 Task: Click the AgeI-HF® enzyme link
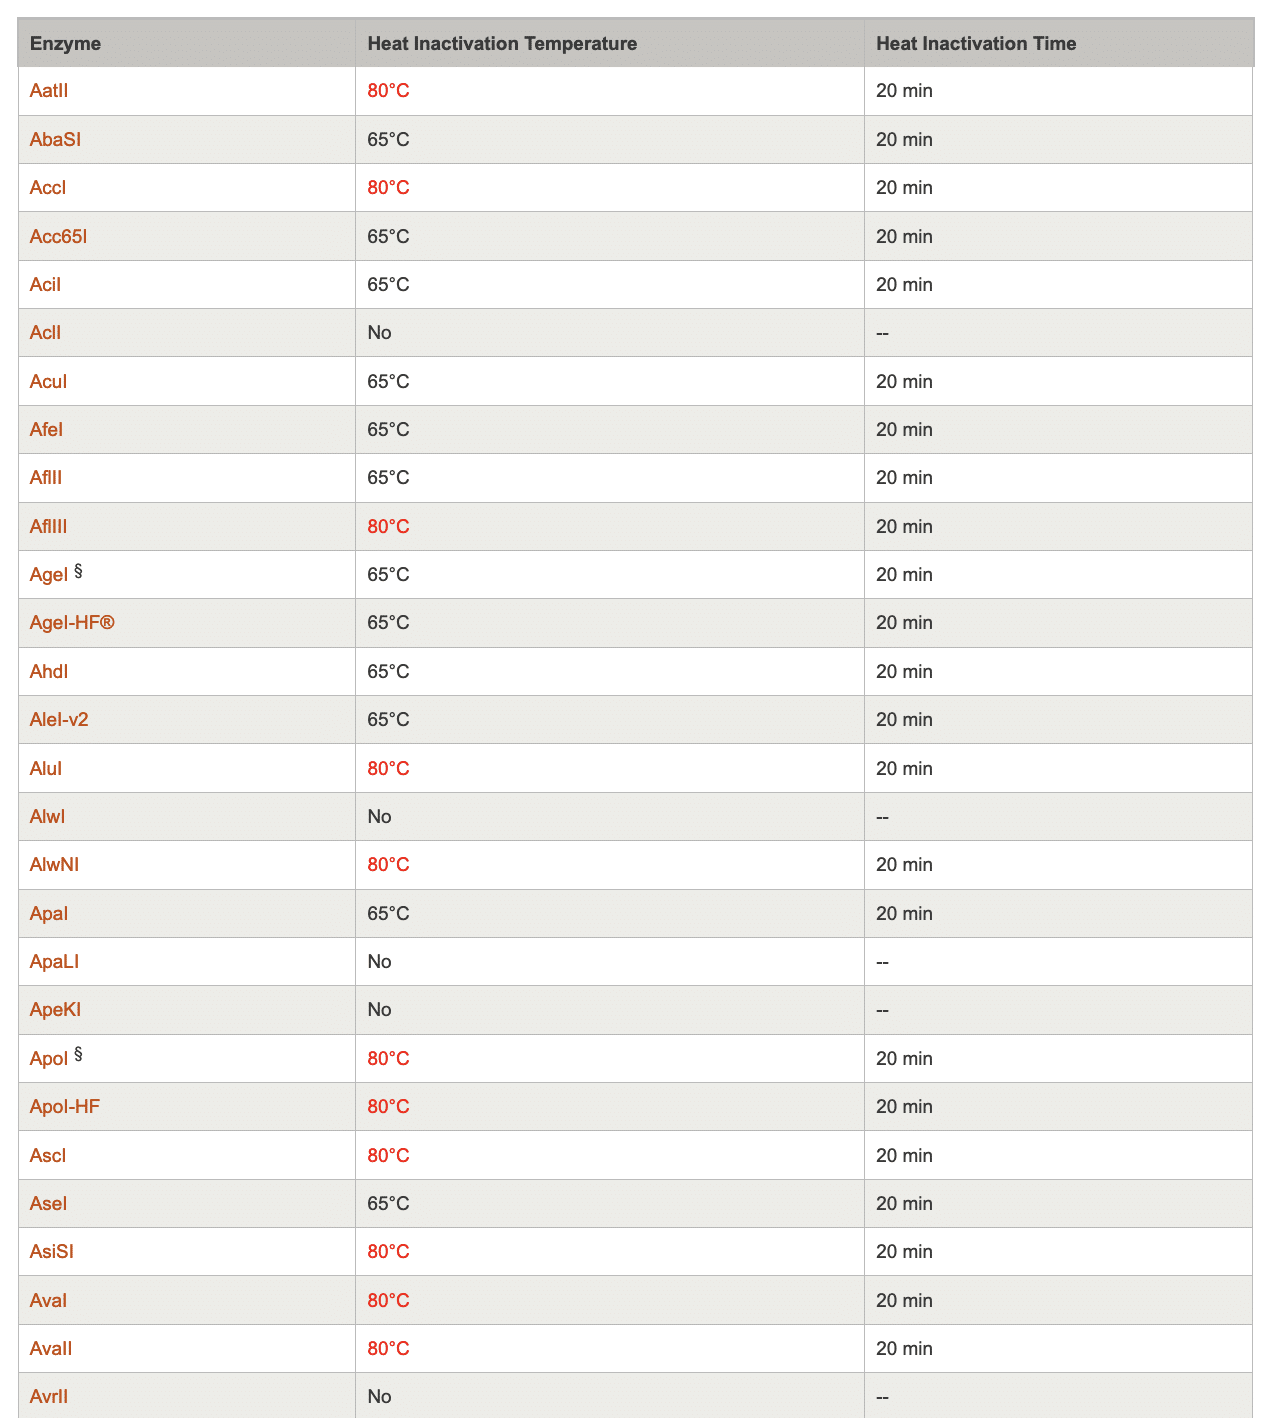pos(72,623)
